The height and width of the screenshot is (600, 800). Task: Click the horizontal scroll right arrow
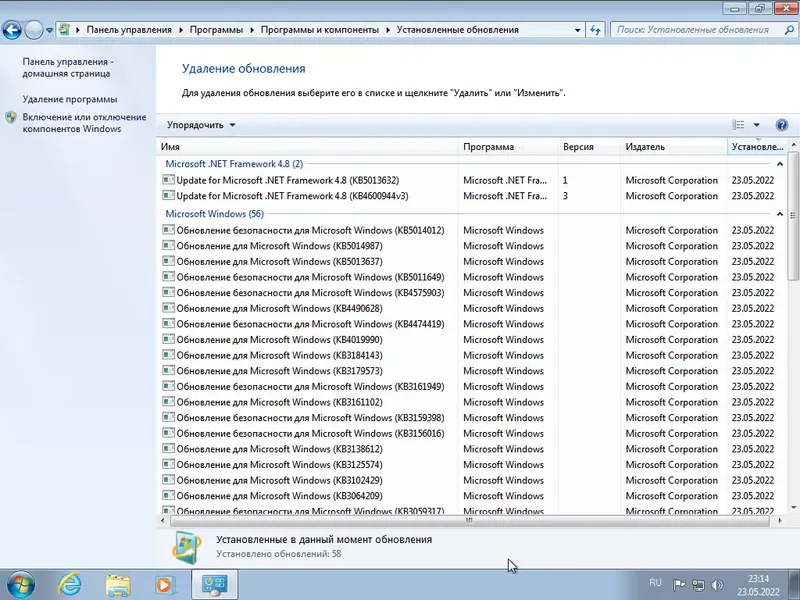point(780,521)
